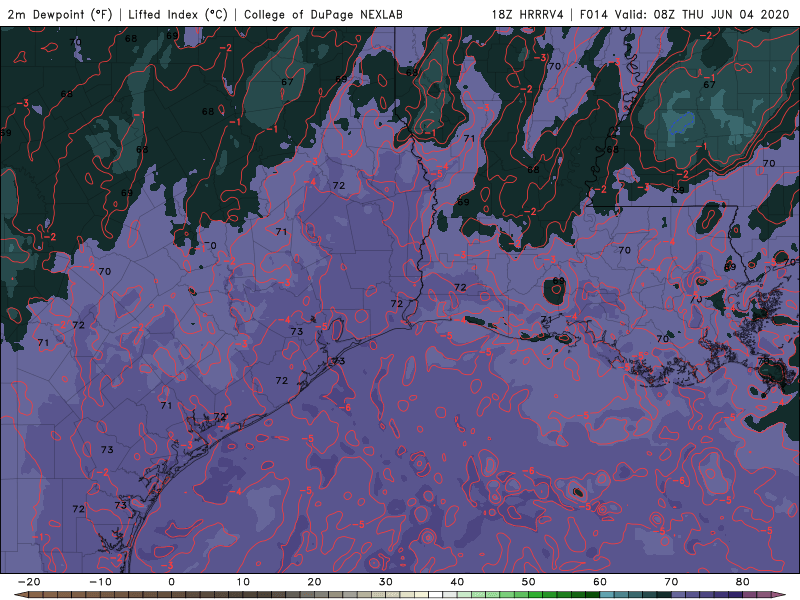Click the 80 label on the color scale

tap(743, 582)
